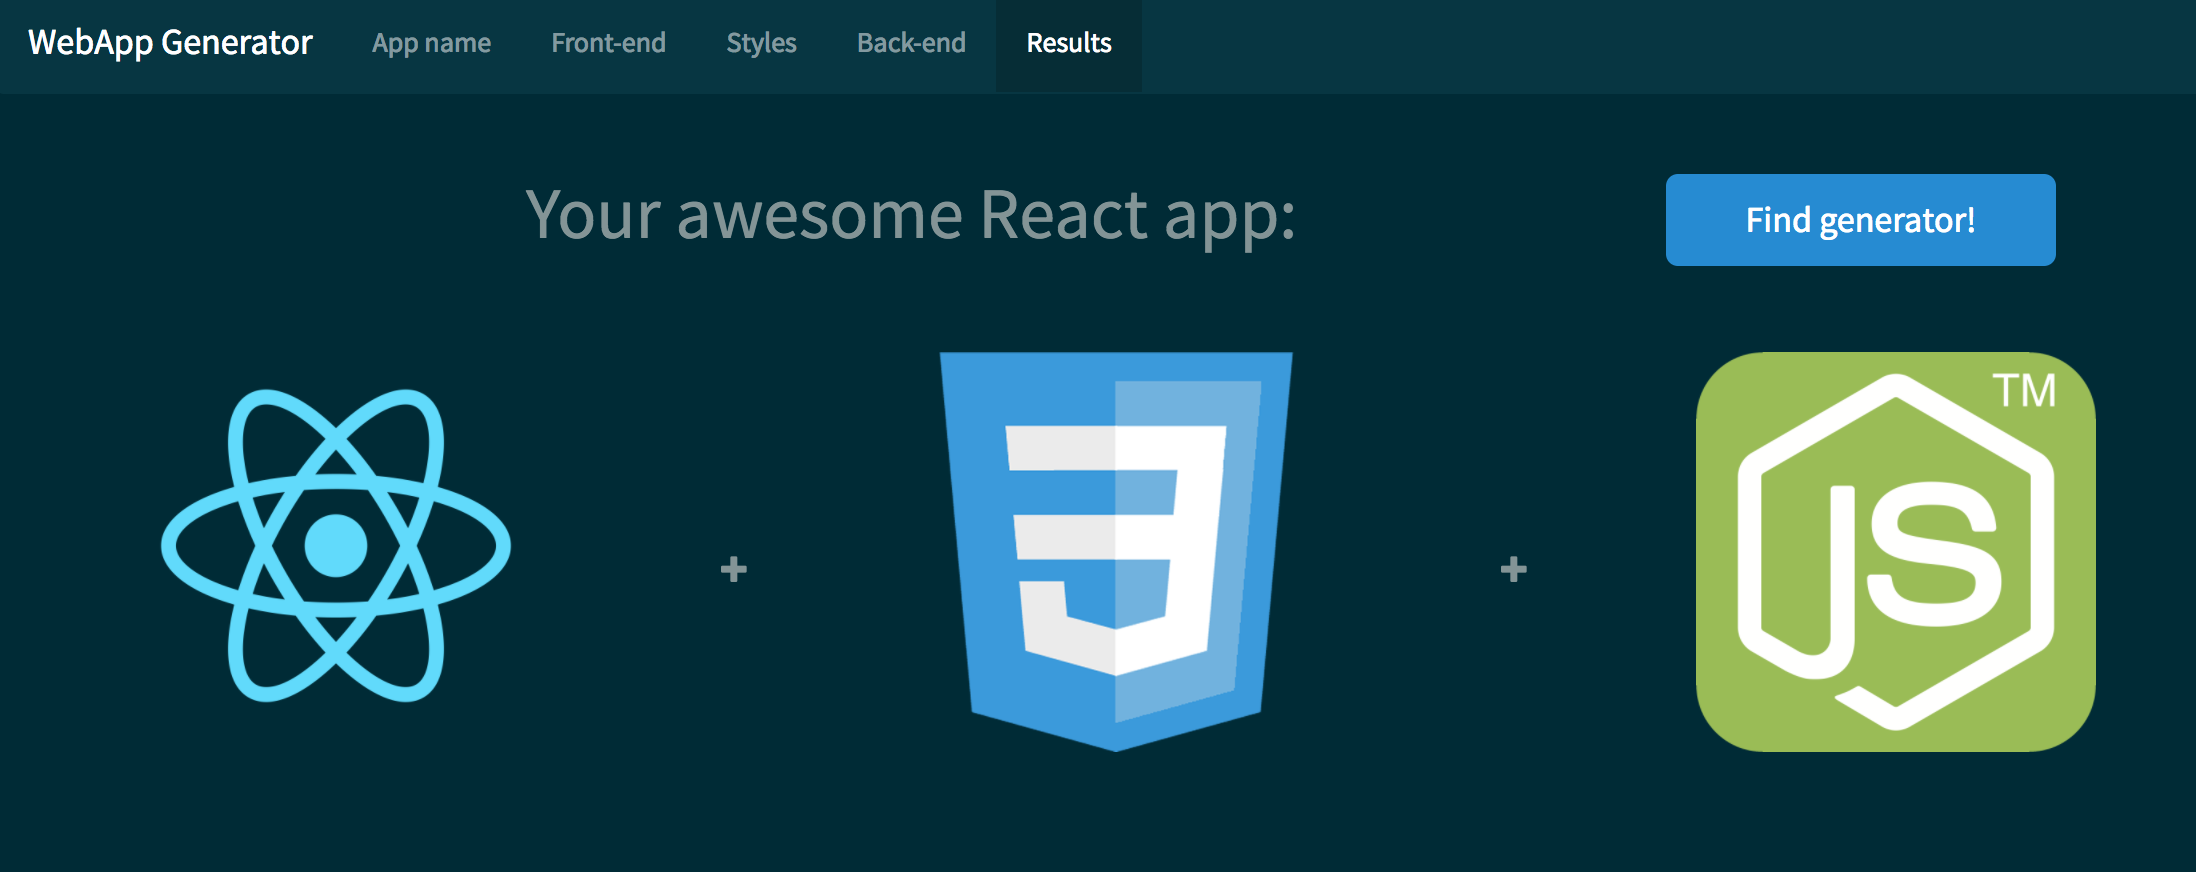
Task: Click the WebApp Generator brand link
Action: 170,43
